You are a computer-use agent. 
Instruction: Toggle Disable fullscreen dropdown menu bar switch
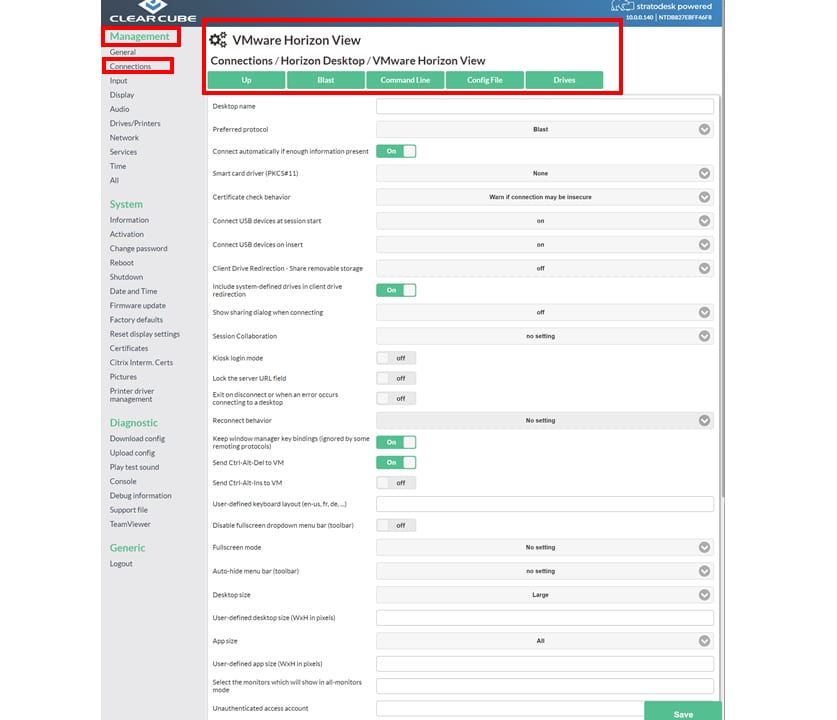(396, 526)
